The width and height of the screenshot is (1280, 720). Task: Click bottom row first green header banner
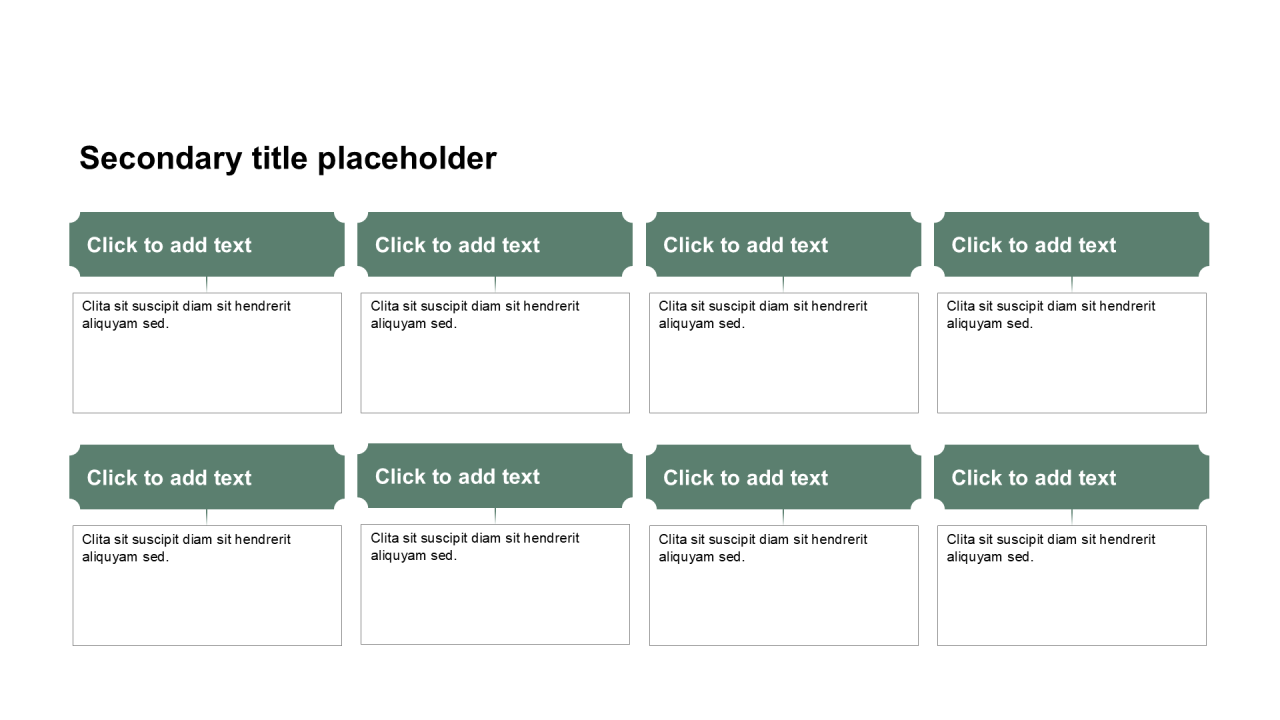tap(207, 477)
